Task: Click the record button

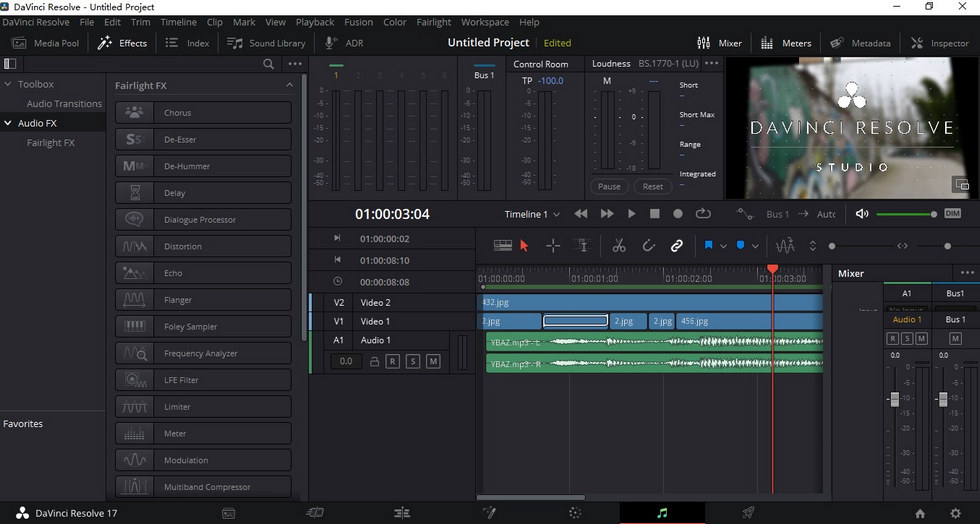Action: click(678, 214)
